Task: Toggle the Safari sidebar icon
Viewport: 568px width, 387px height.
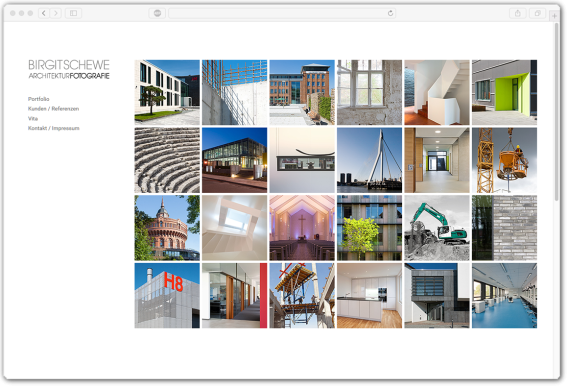Action: 74,13
